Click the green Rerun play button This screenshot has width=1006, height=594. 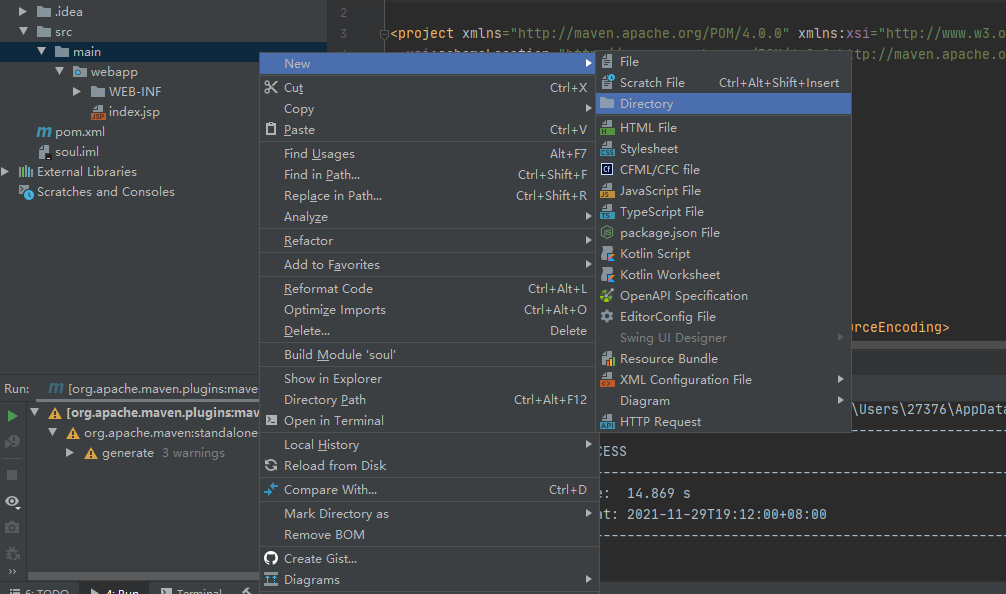point(12,416)
